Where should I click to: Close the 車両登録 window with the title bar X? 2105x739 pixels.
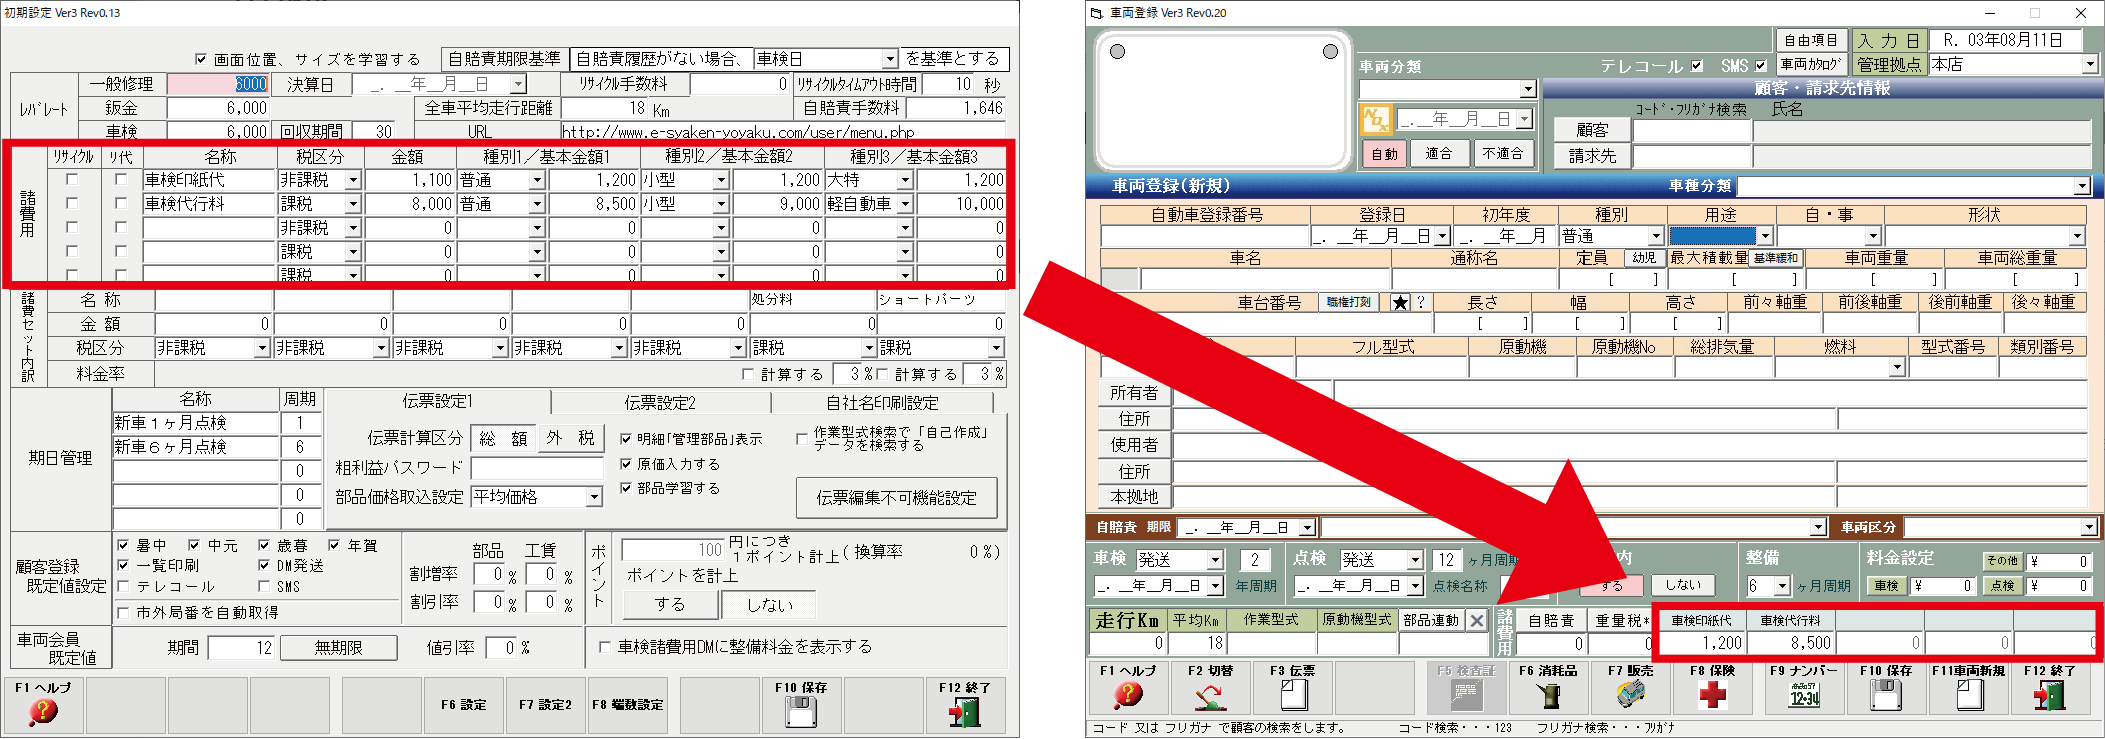coord(2081,13)
